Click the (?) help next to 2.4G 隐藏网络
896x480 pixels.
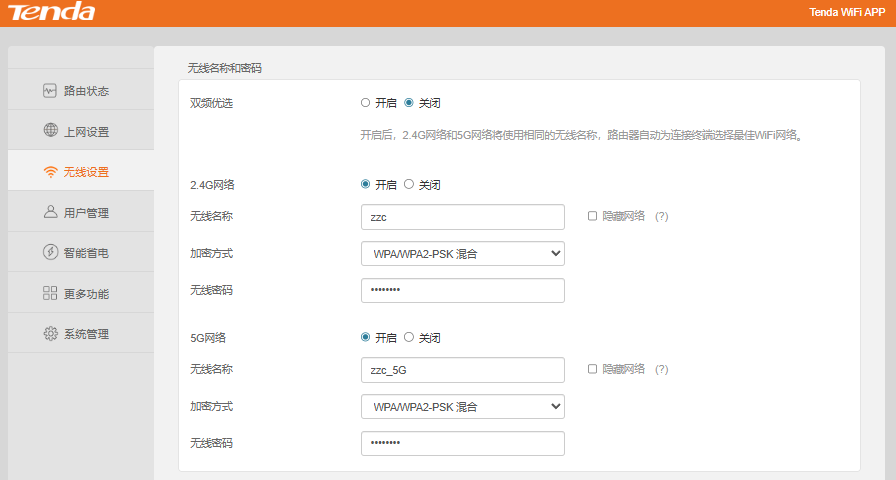tap(662, 217)
